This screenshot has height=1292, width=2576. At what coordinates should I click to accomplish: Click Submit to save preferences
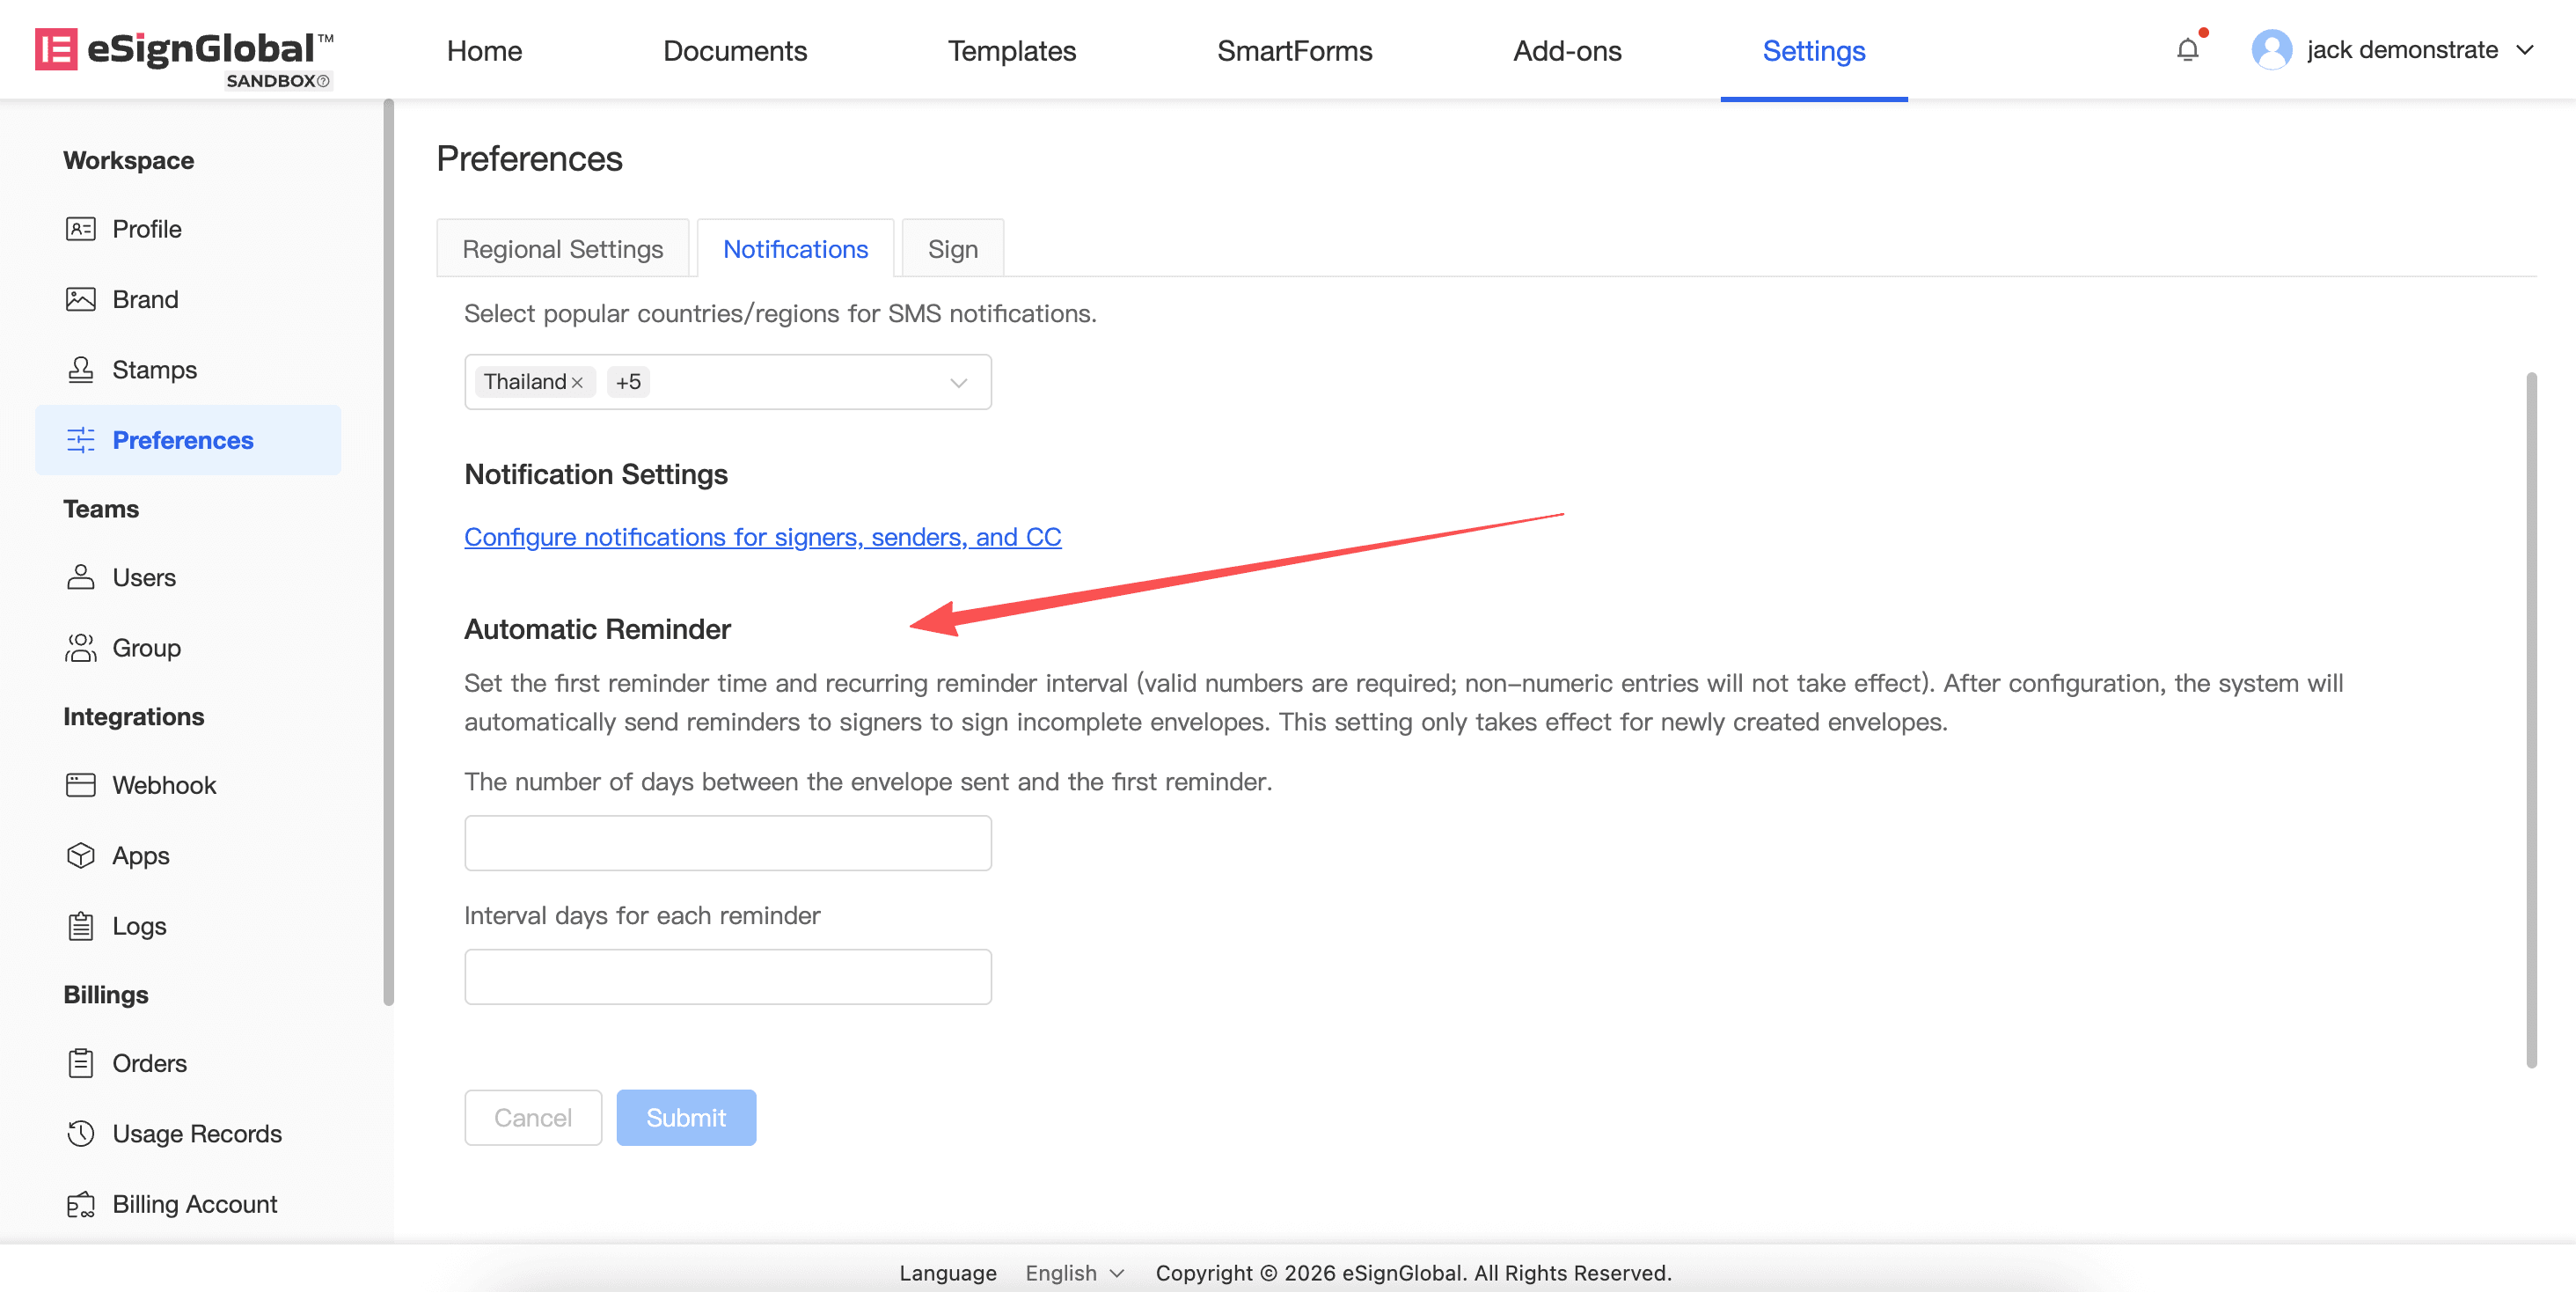point(685,1118)
